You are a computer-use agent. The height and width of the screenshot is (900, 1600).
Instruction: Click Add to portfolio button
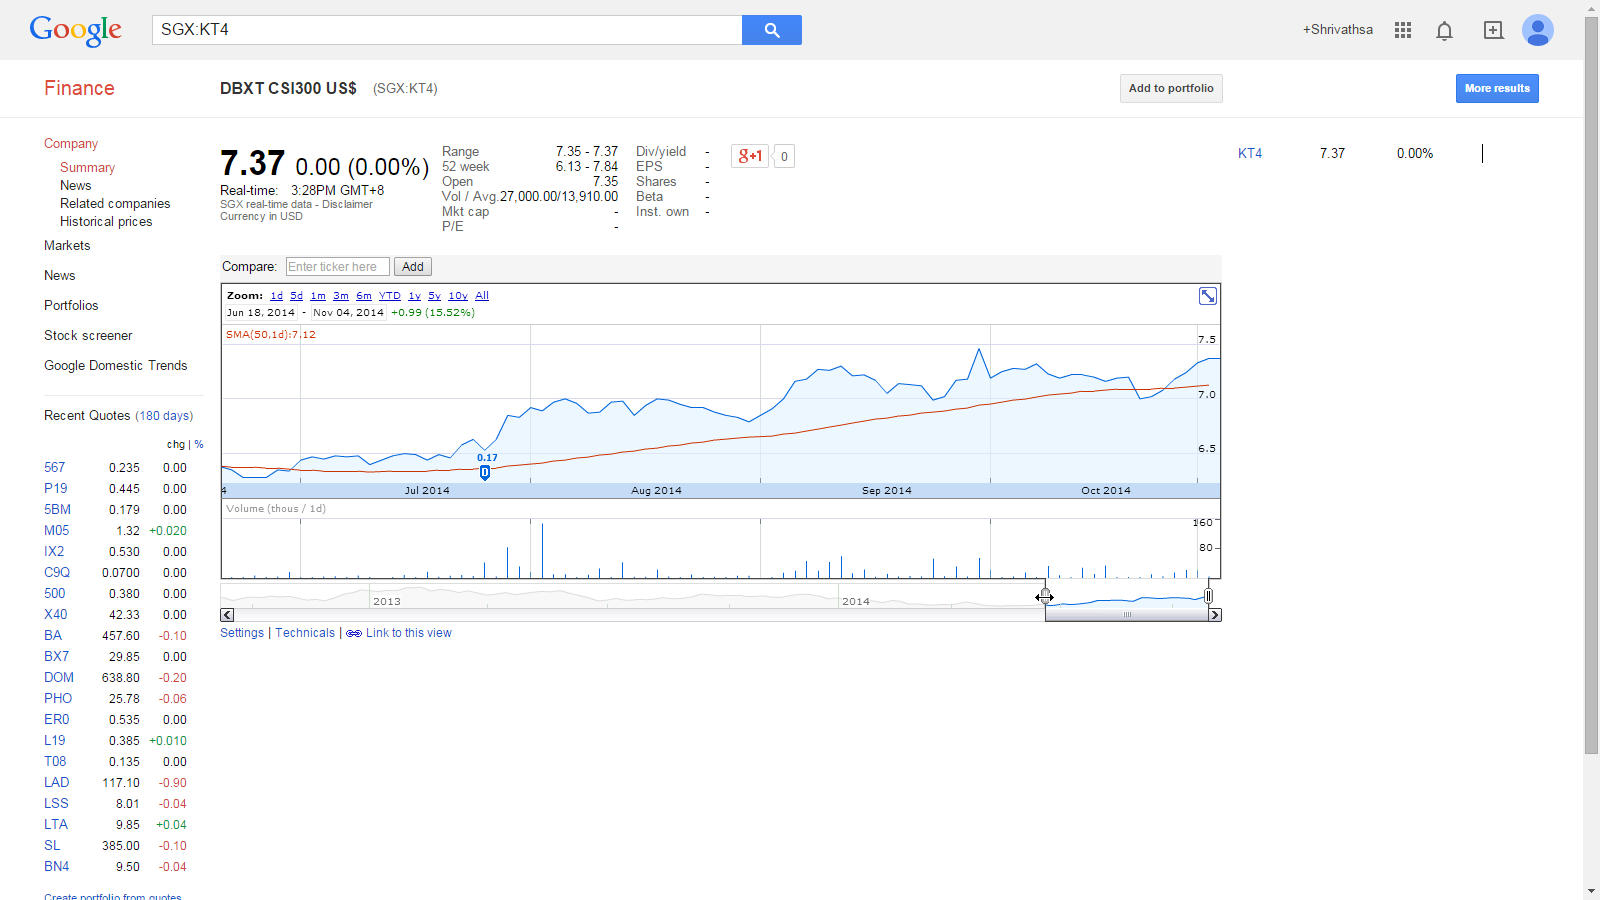coord(1171,88)
